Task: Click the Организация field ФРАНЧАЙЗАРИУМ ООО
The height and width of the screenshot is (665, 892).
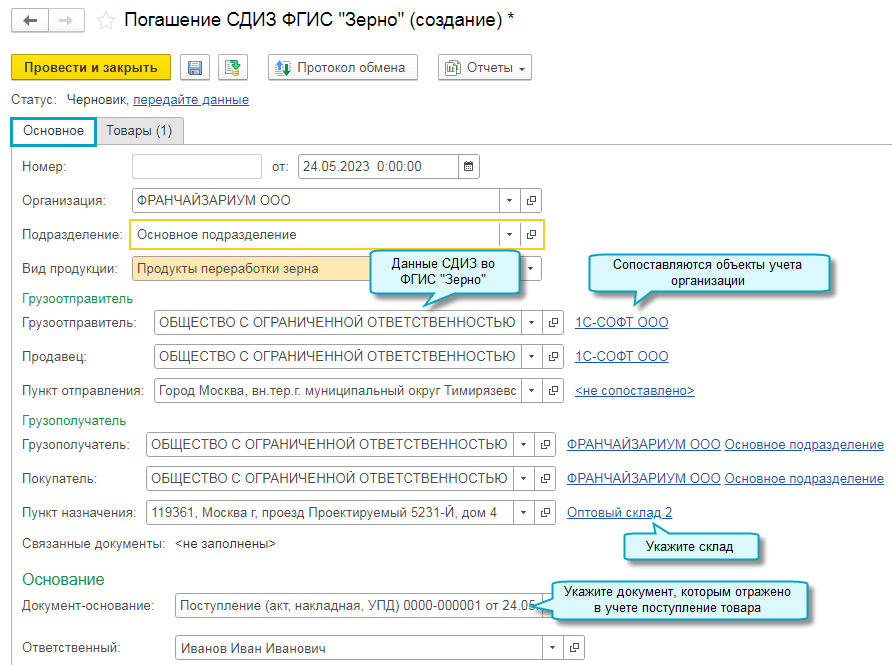Action: tap(316, 201)
